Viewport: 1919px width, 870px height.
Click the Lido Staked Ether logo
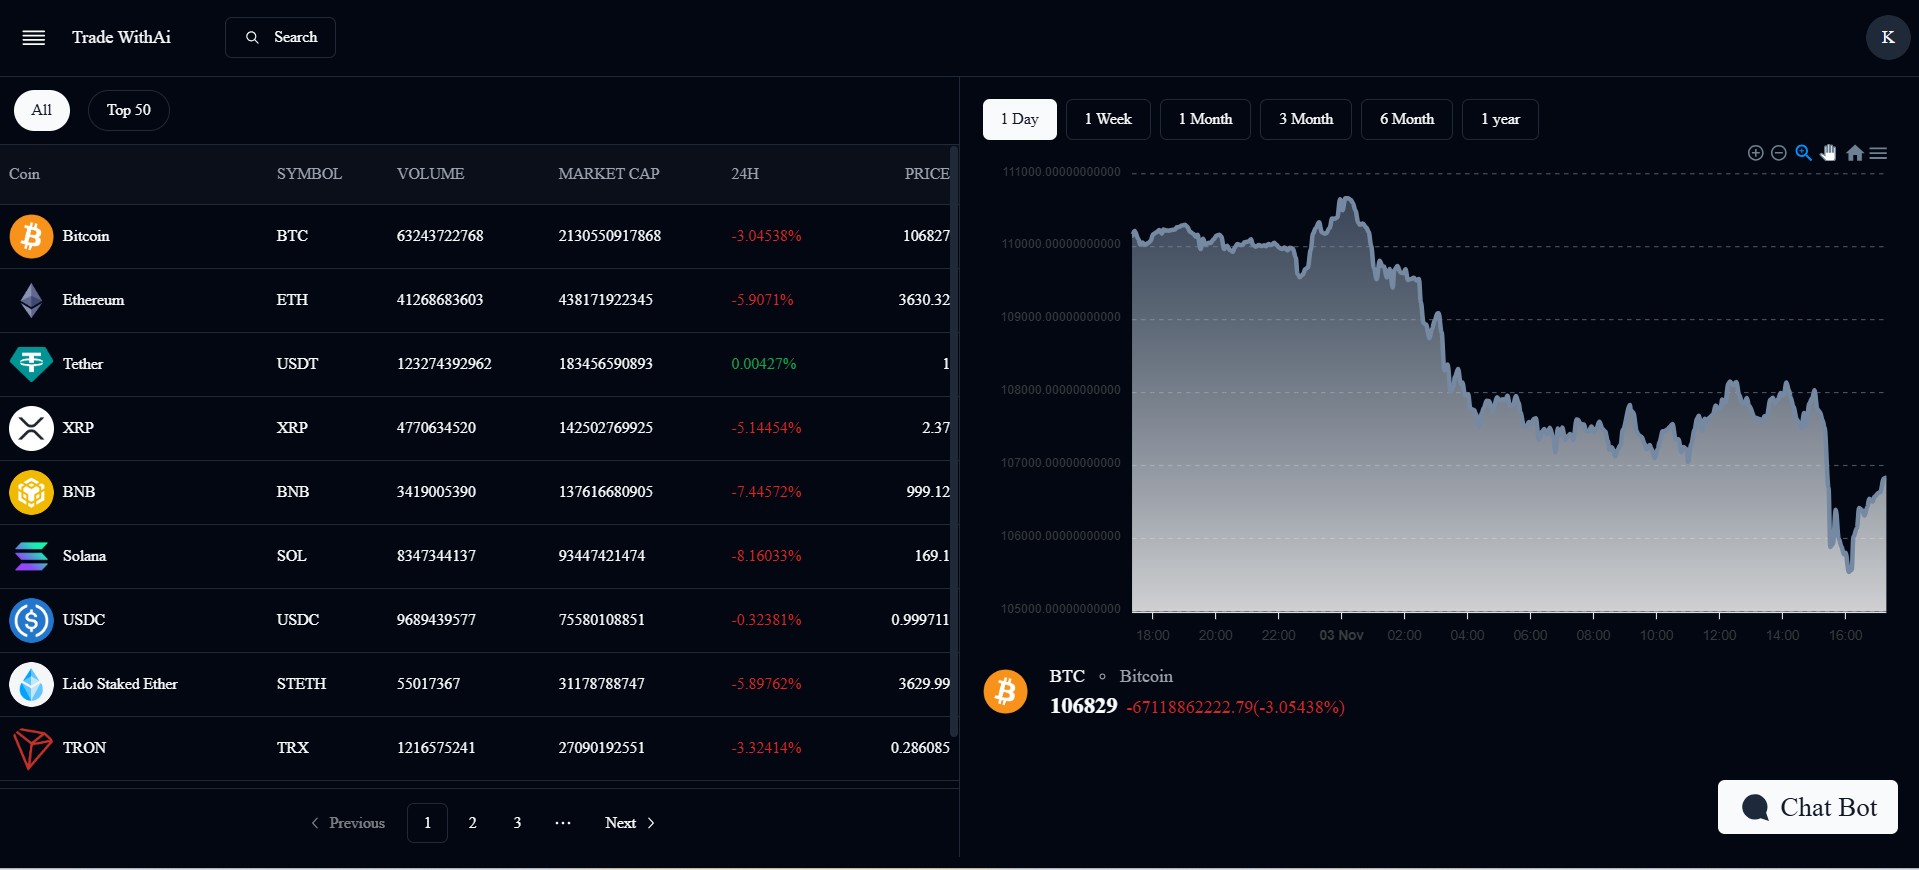pyautogui.click(x=31, y=684)
